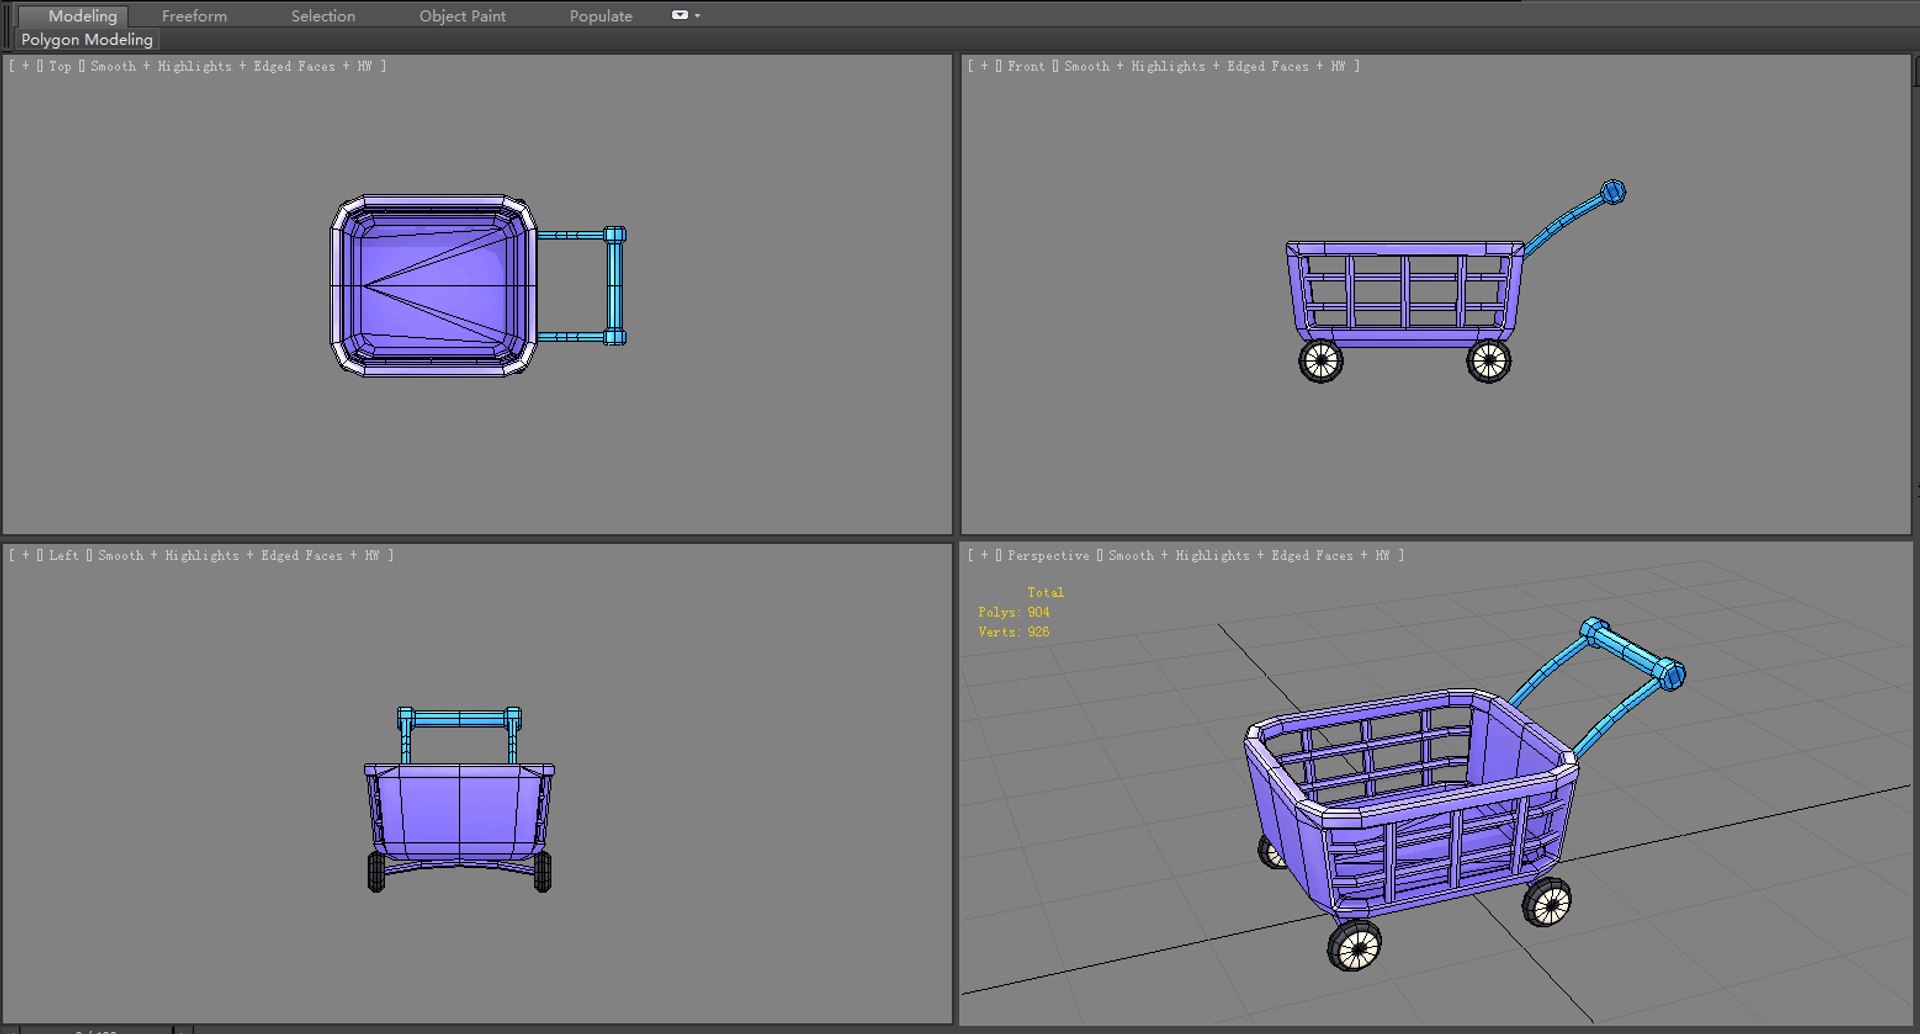Click the handle bar in Left viewport

[459, 718]
